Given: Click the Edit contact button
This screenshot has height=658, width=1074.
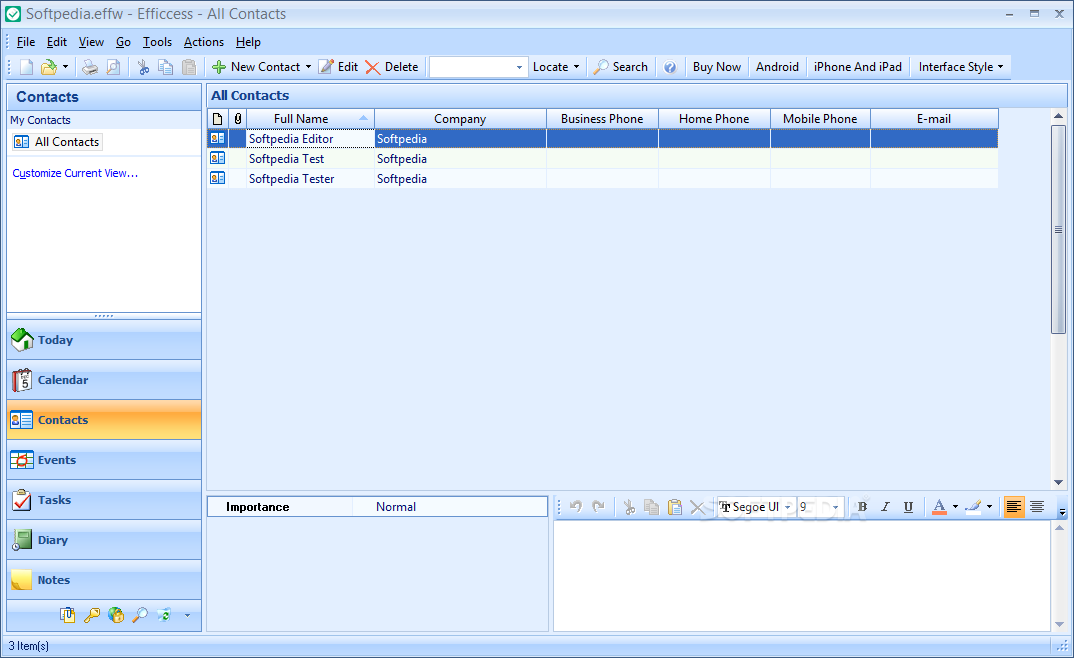Looking at the screenshot, I should click(x=338, y=67).
